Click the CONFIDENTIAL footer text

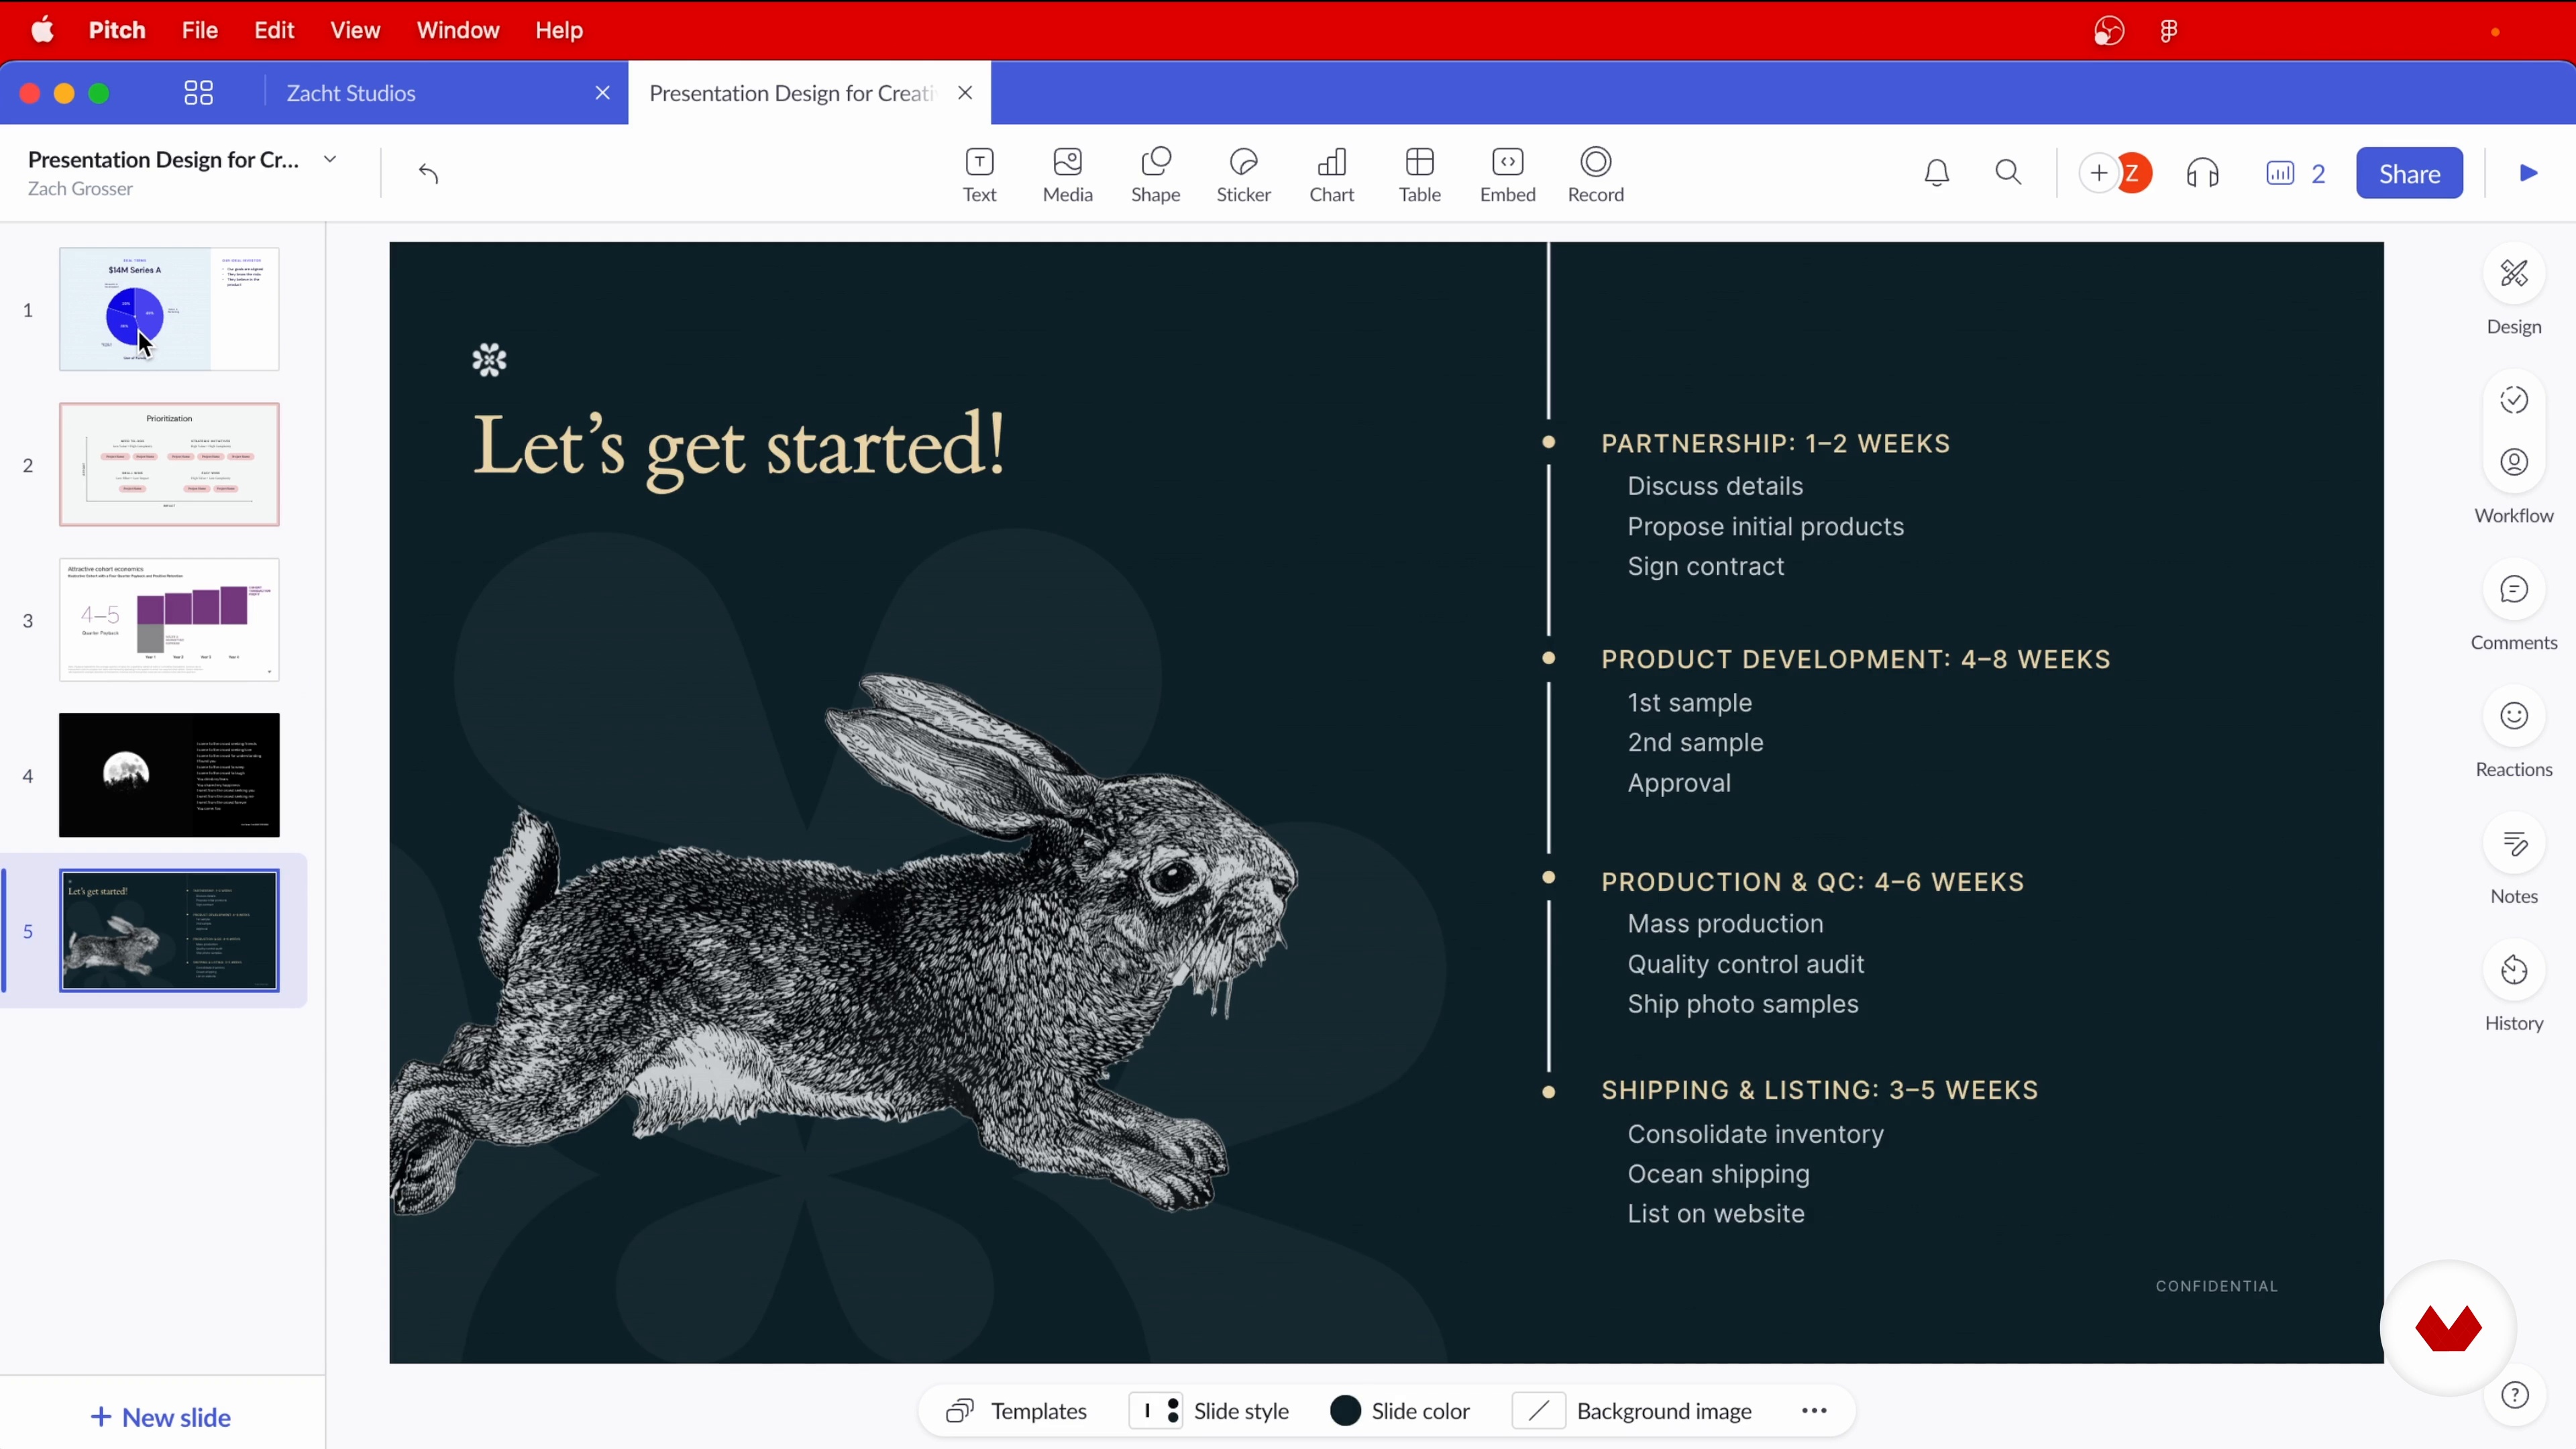click(2216, 1286)
